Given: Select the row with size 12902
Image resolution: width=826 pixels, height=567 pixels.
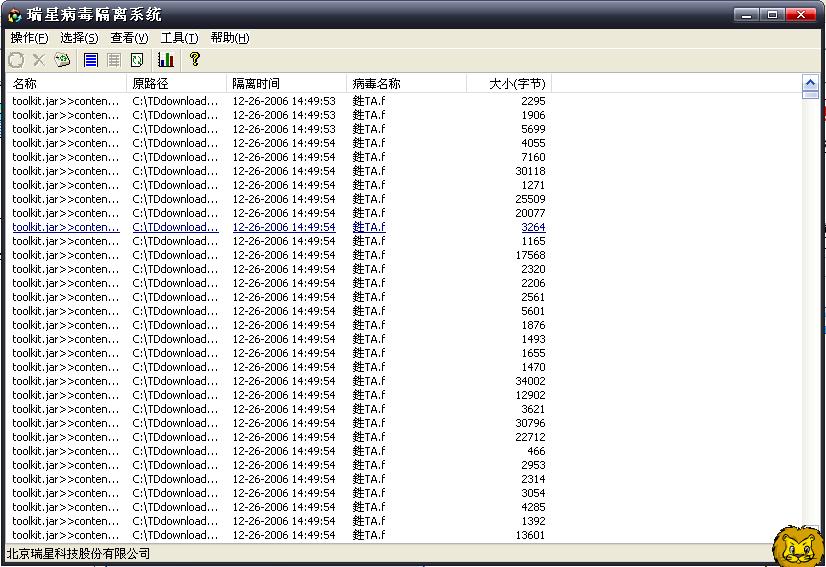Looking at the screenshot, I should (279, 395).
